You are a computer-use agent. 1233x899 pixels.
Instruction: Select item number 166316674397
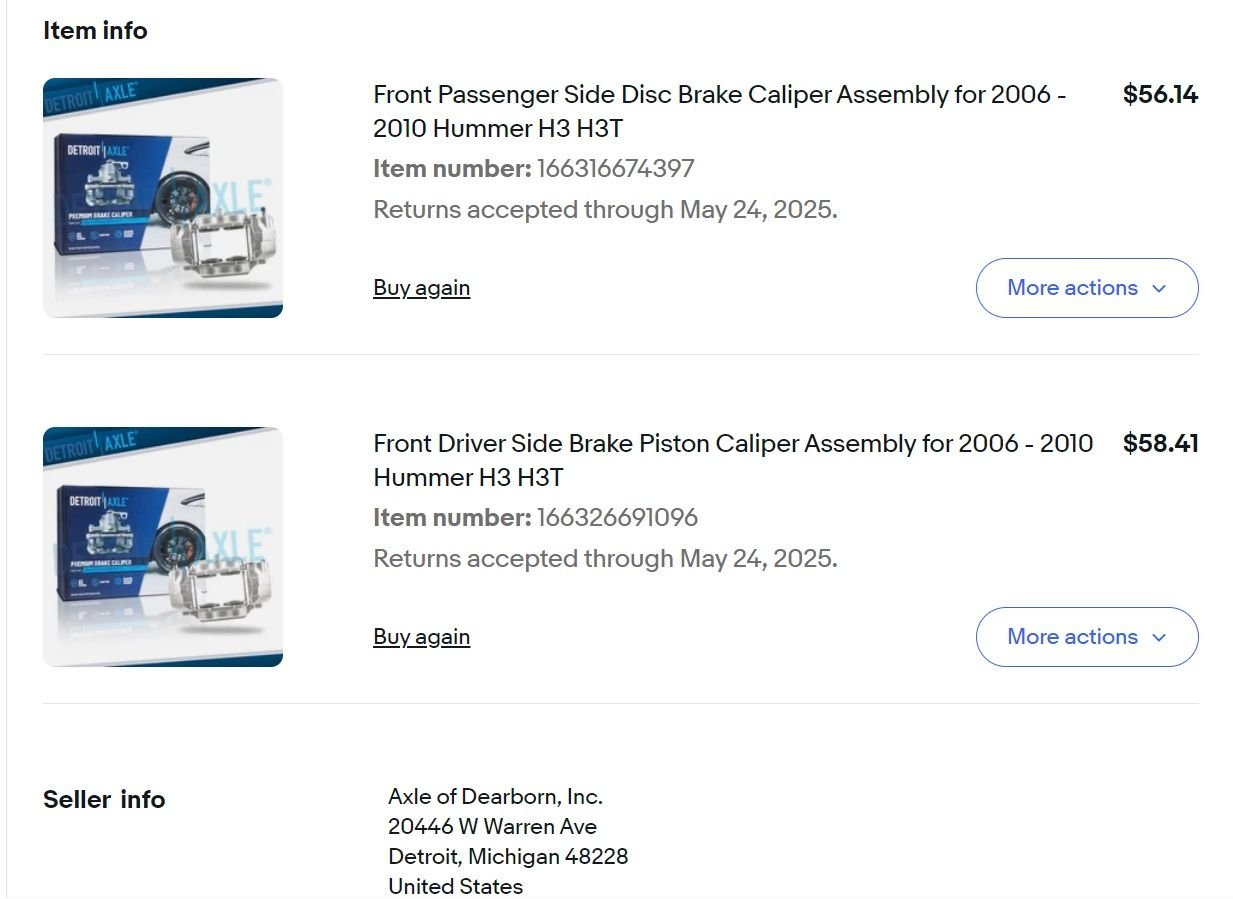point(615,169)
